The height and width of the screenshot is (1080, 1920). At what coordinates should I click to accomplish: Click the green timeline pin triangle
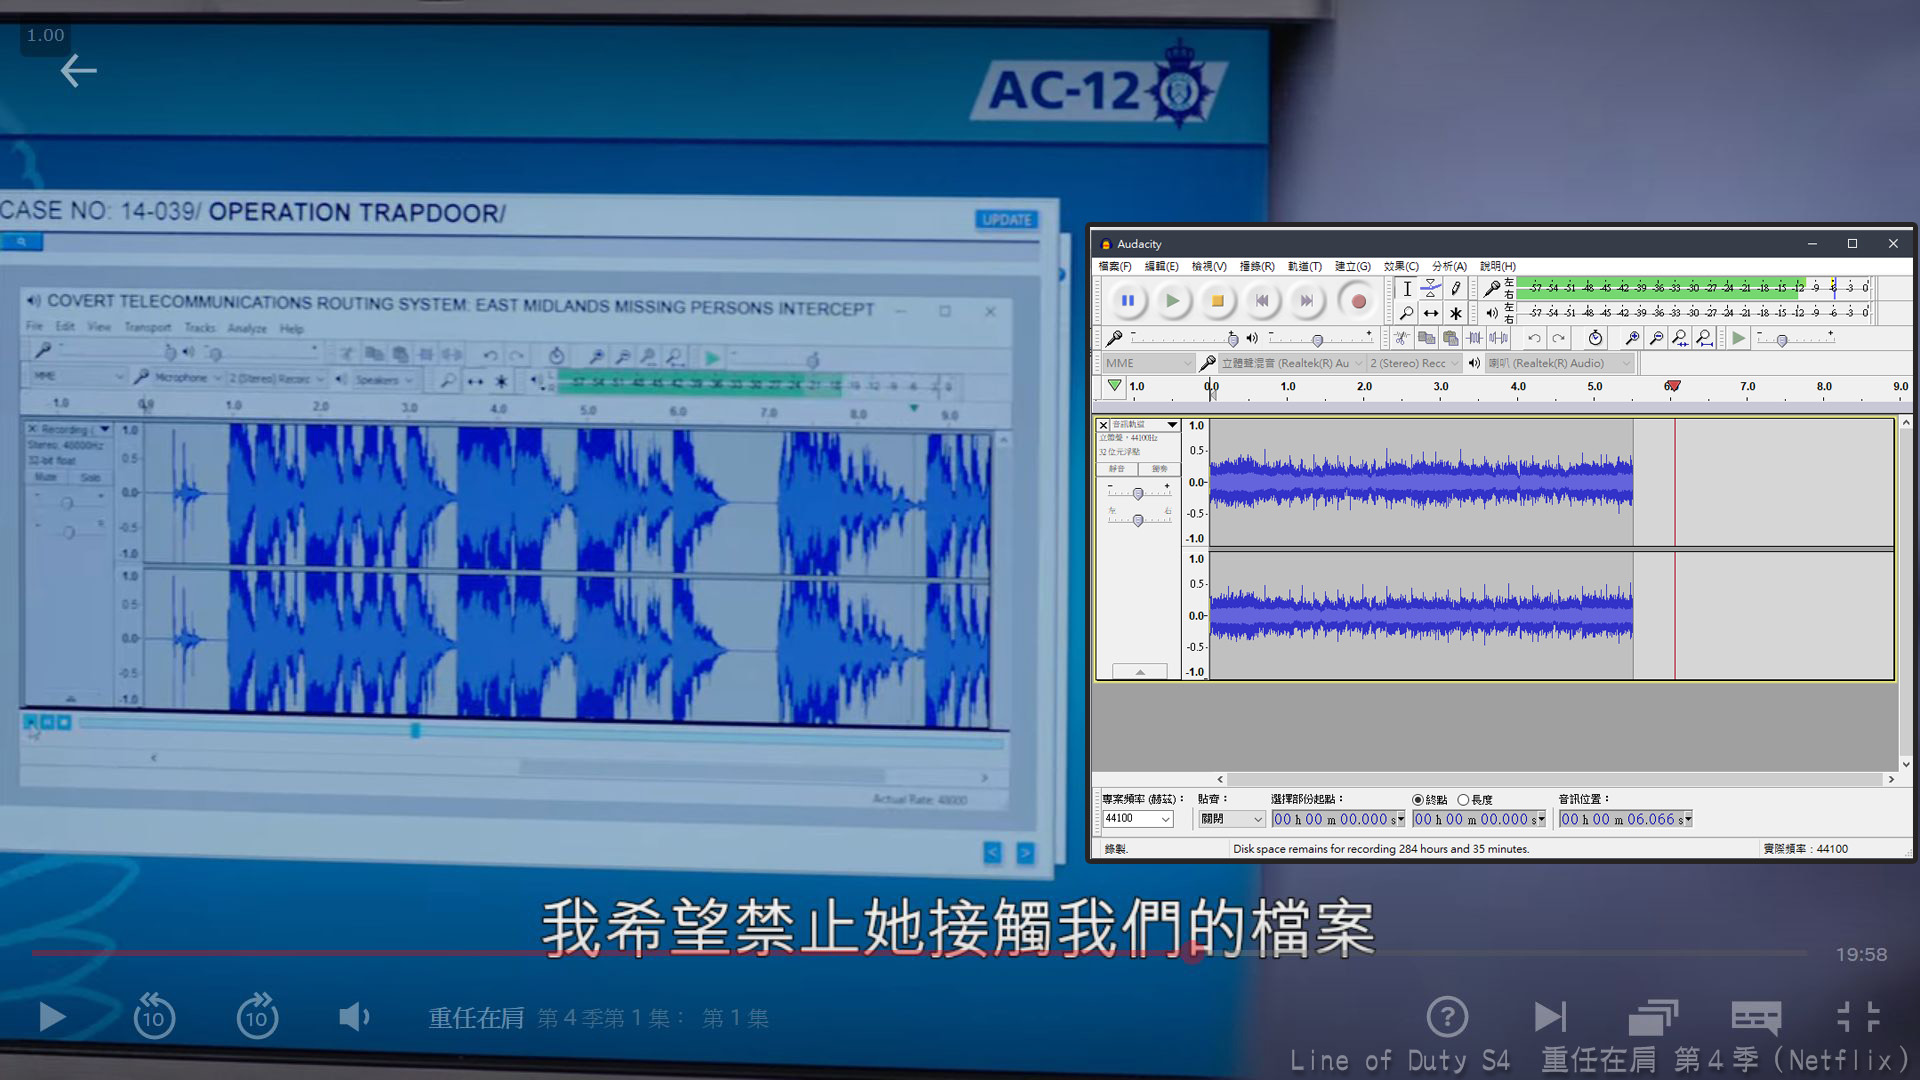coord(1114,385)
